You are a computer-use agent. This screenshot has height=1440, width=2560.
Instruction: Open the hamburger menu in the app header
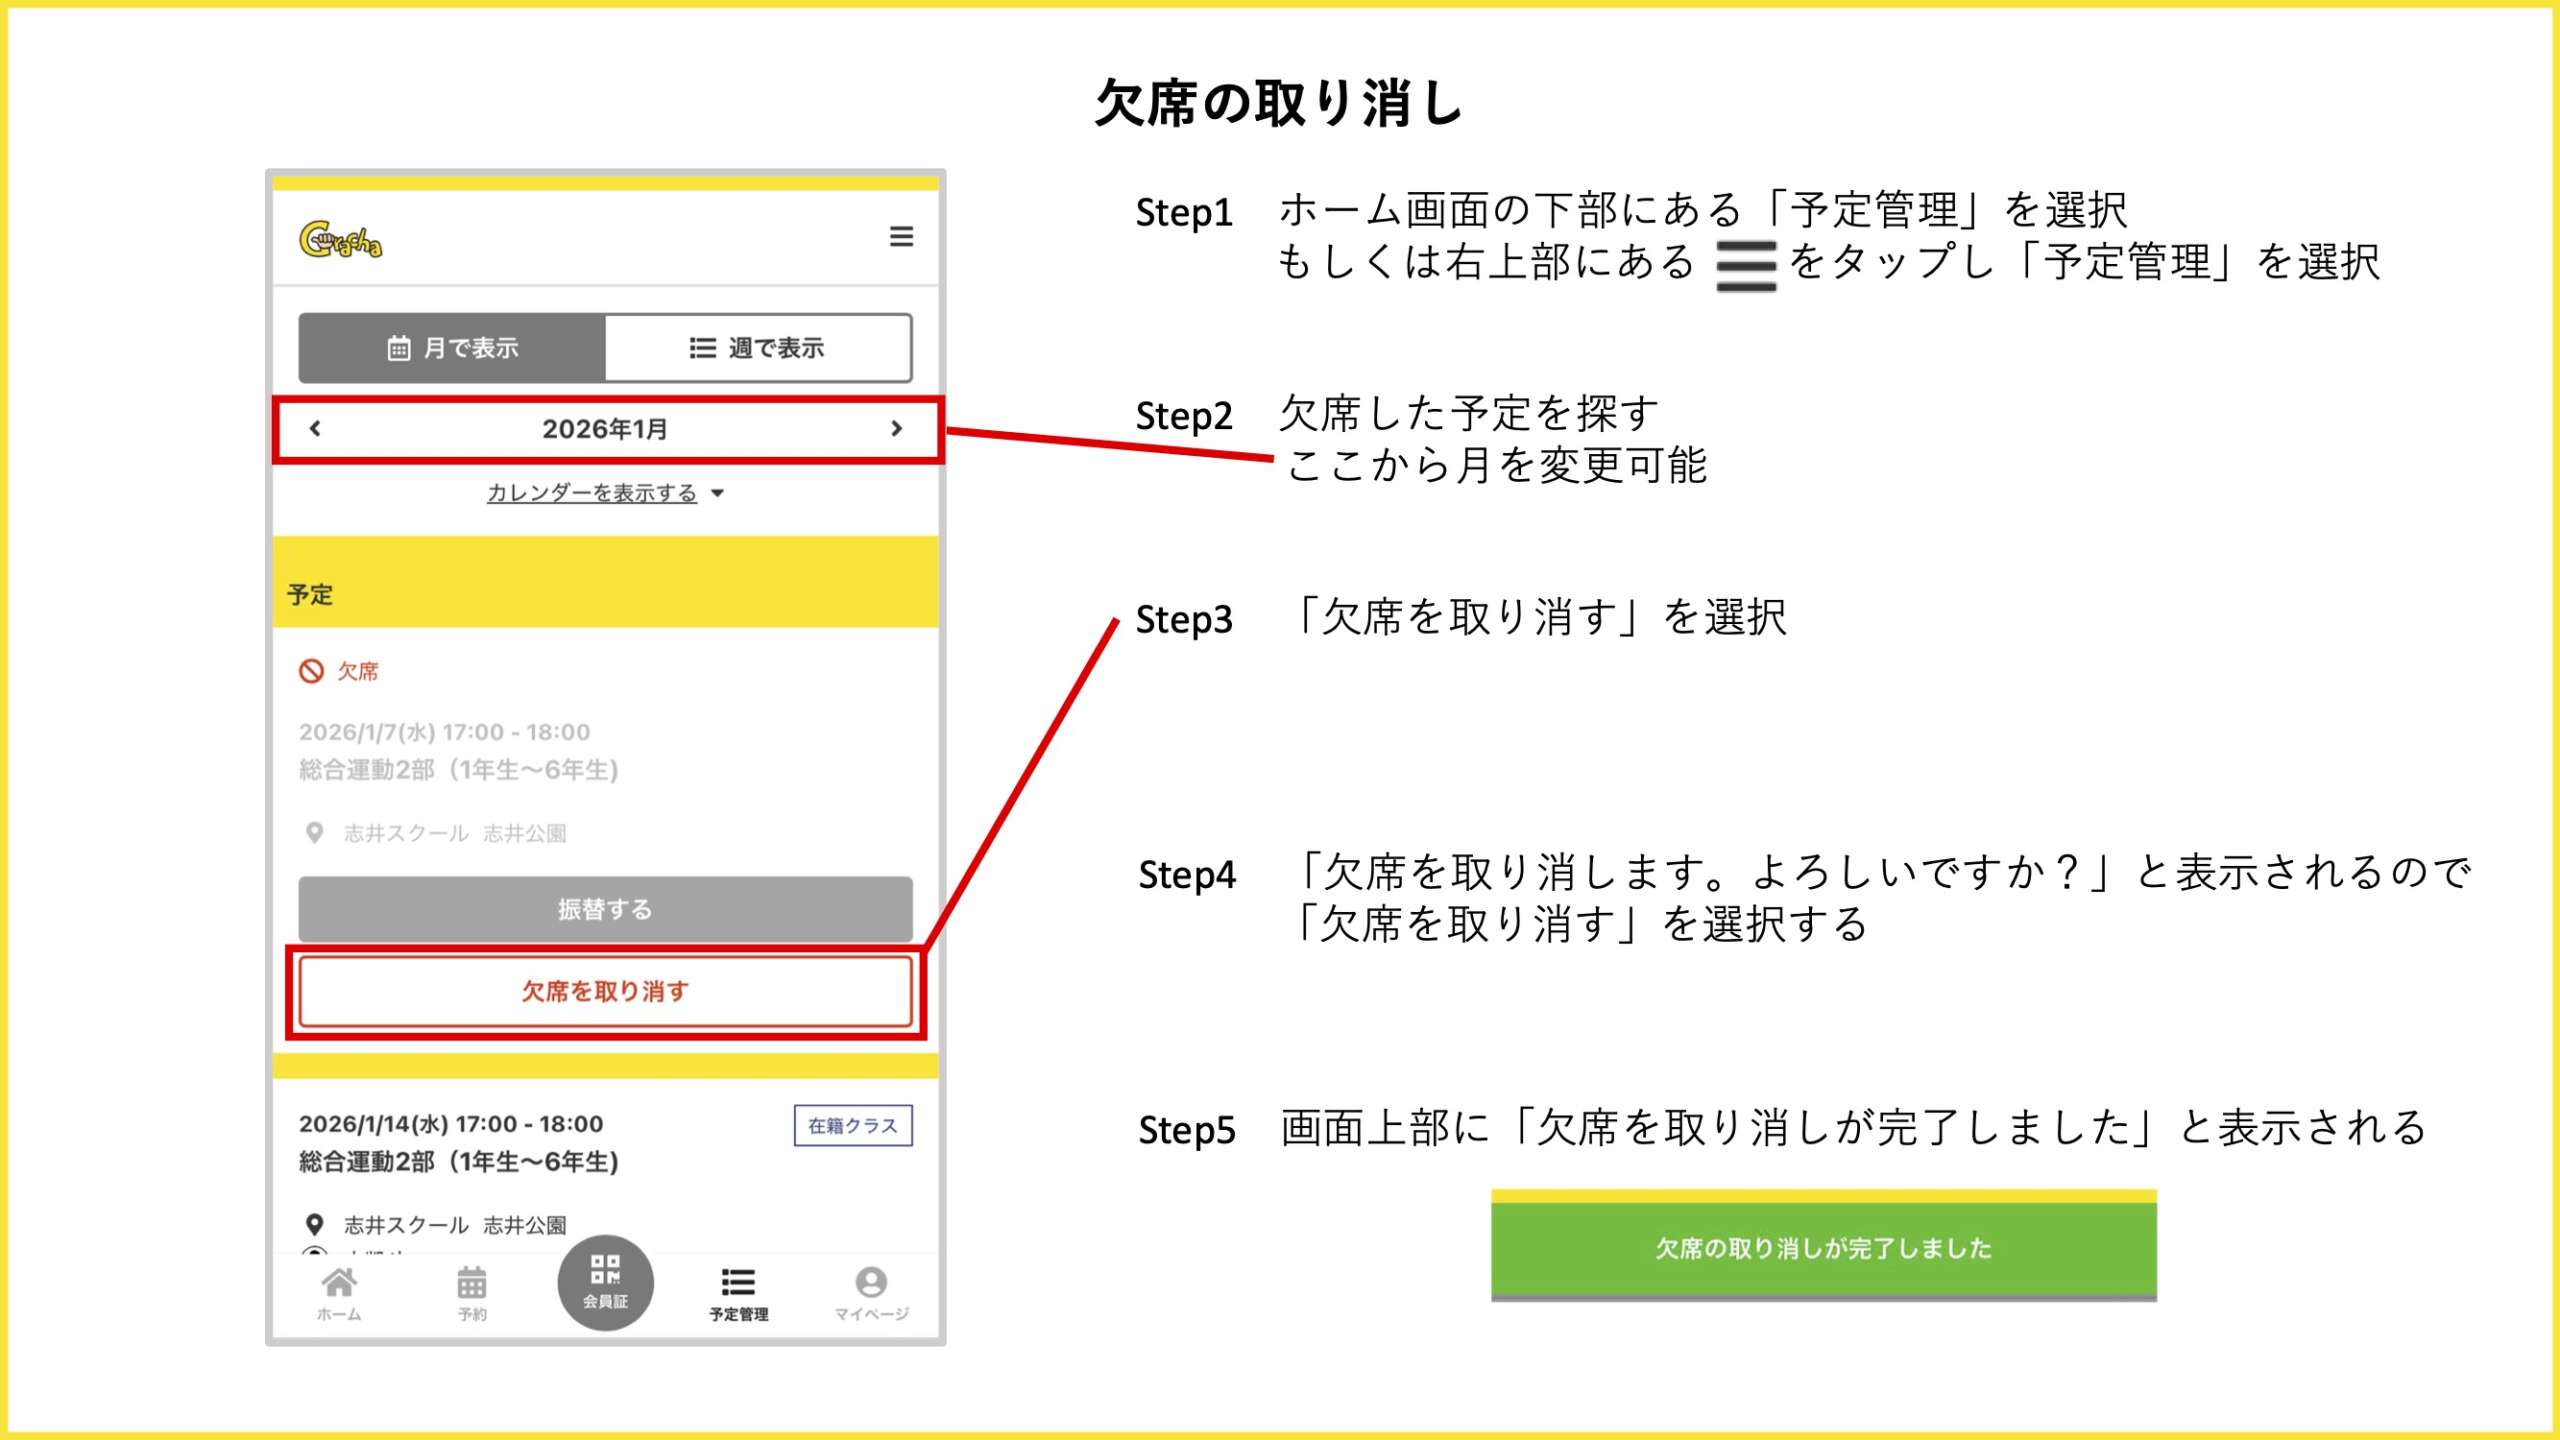(901, 237)
